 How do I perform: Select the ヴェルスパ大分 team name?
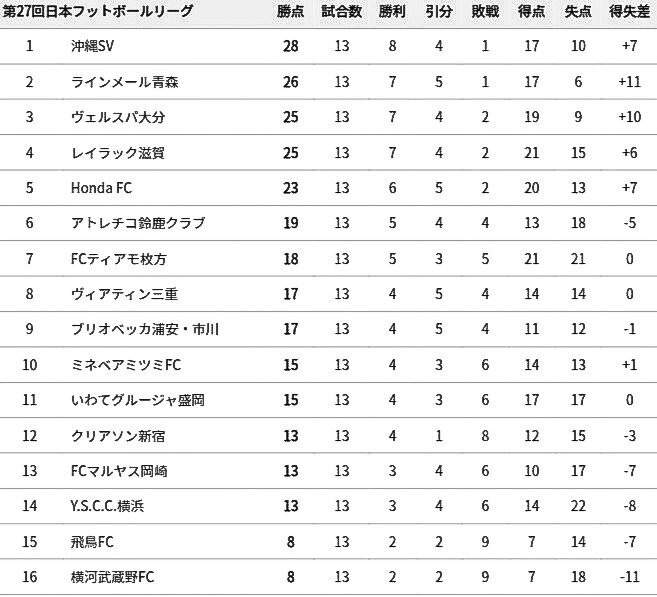click(118, 117)
